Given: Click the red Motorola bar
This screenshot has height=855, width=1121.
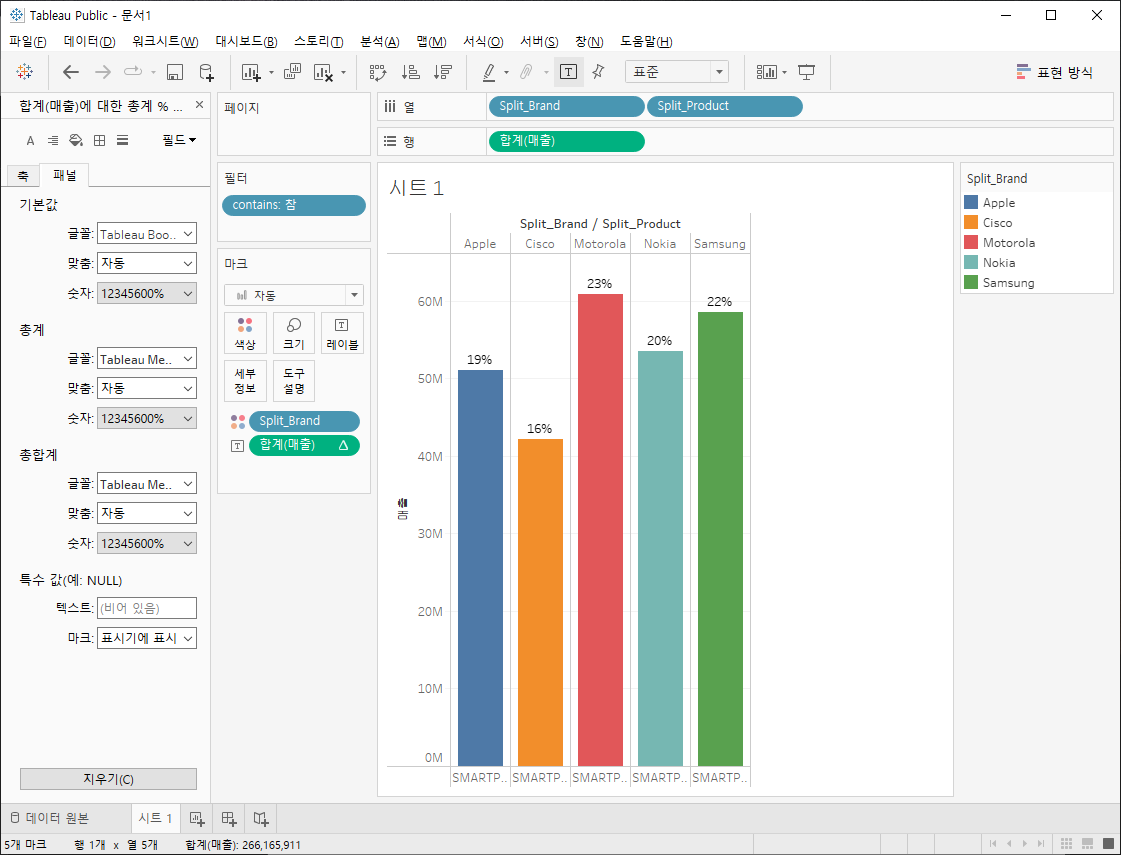Looking at the screenshot, I should pyautogui.click(x=600, y=530).
